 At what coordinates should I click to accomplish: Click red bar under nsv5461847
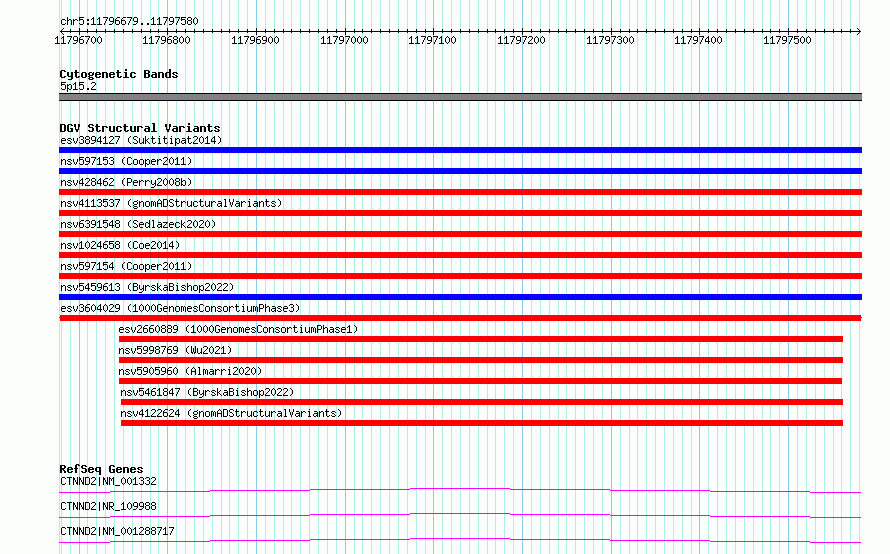point(482,402)
